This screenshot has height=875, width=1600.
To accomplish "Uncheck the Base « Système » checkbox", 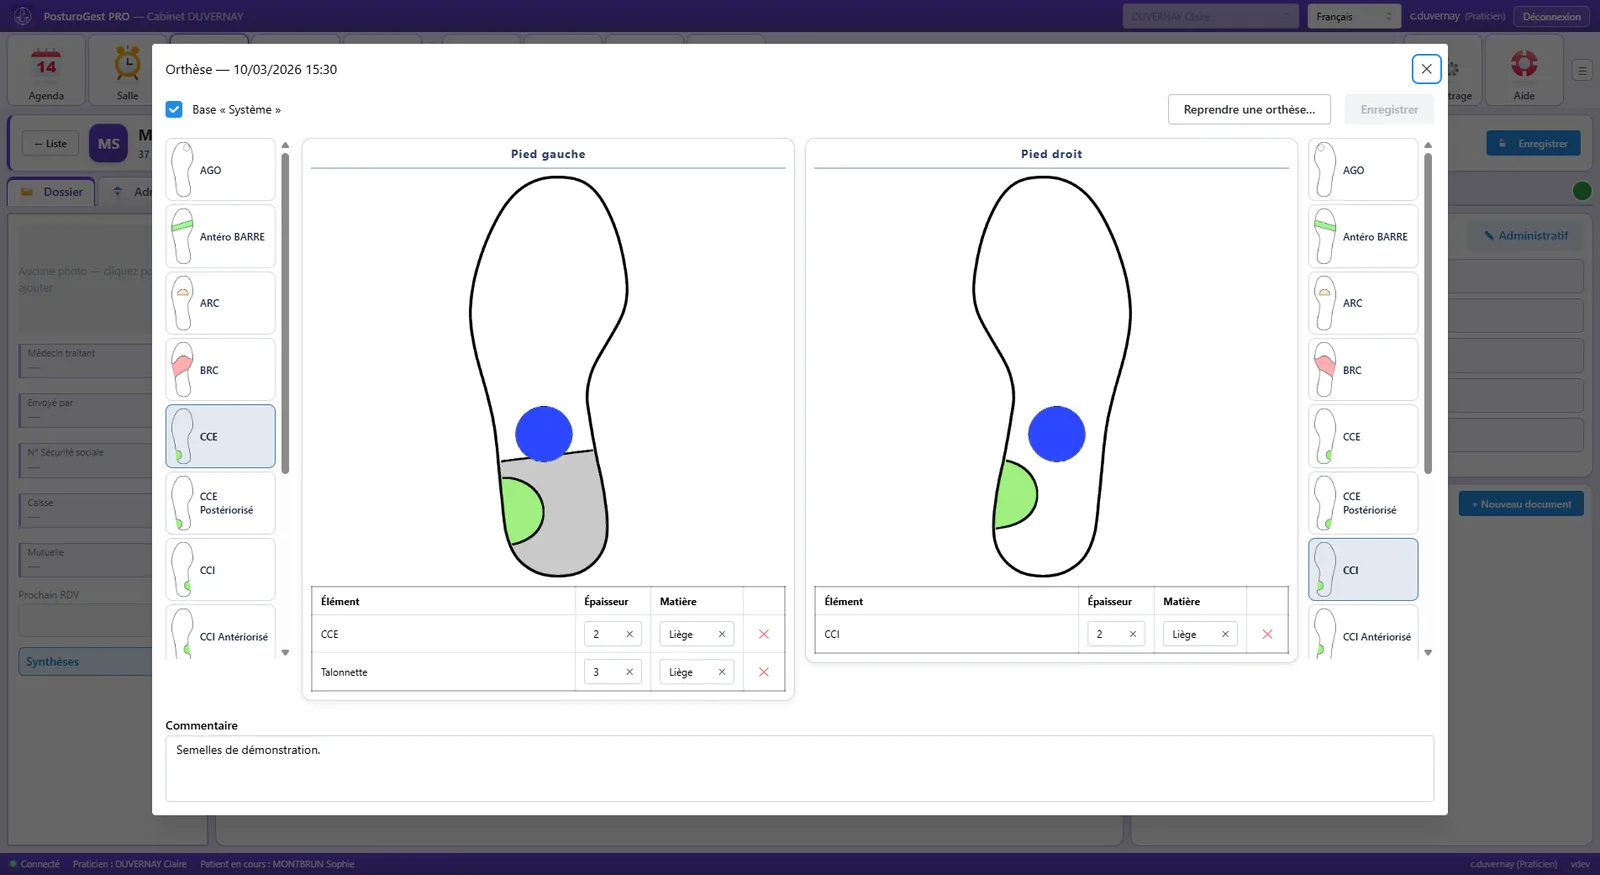I will (x=174, y=109).
